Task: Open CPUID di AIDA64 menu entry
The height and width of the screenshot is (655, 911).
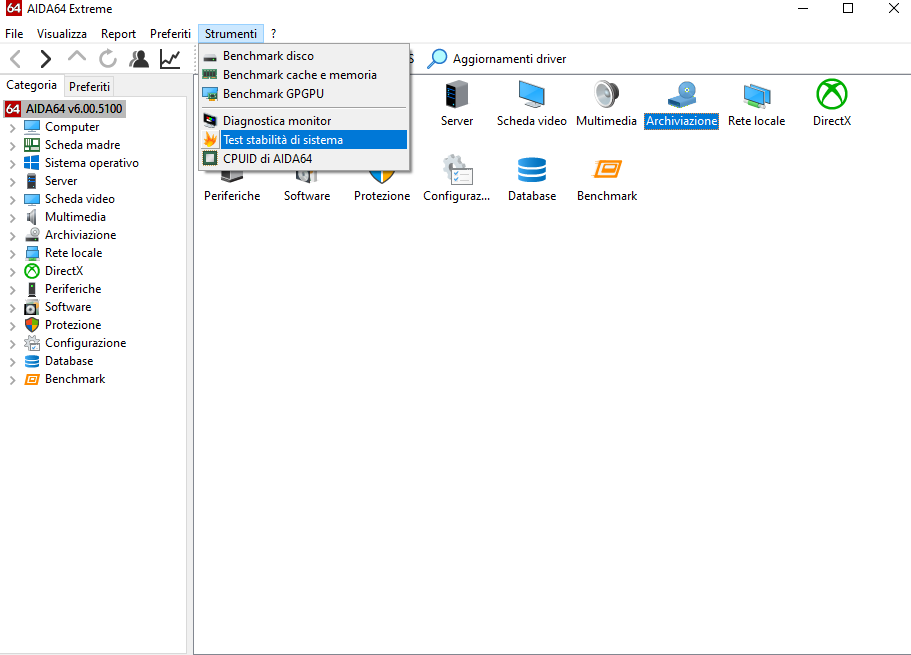Action: tap(304, 159)
